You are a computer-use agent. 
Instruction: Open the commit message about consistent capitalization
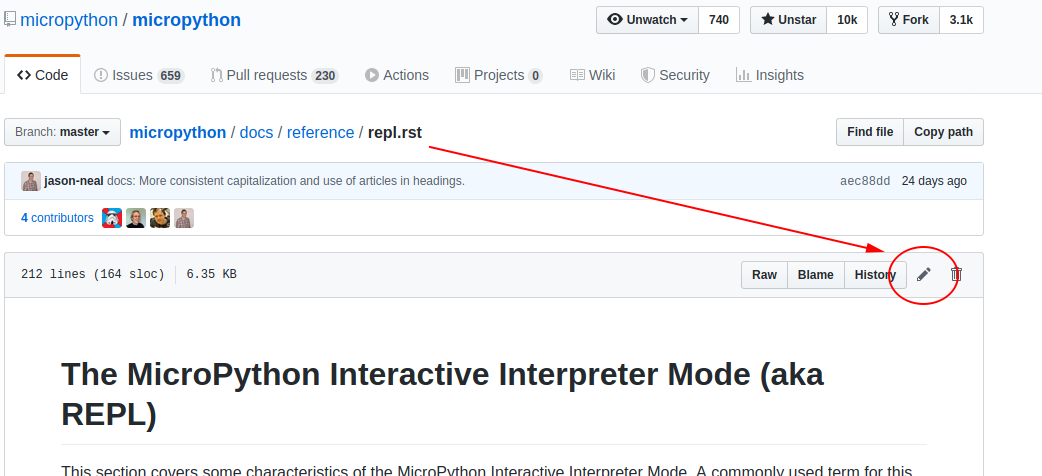coord(286,181)
